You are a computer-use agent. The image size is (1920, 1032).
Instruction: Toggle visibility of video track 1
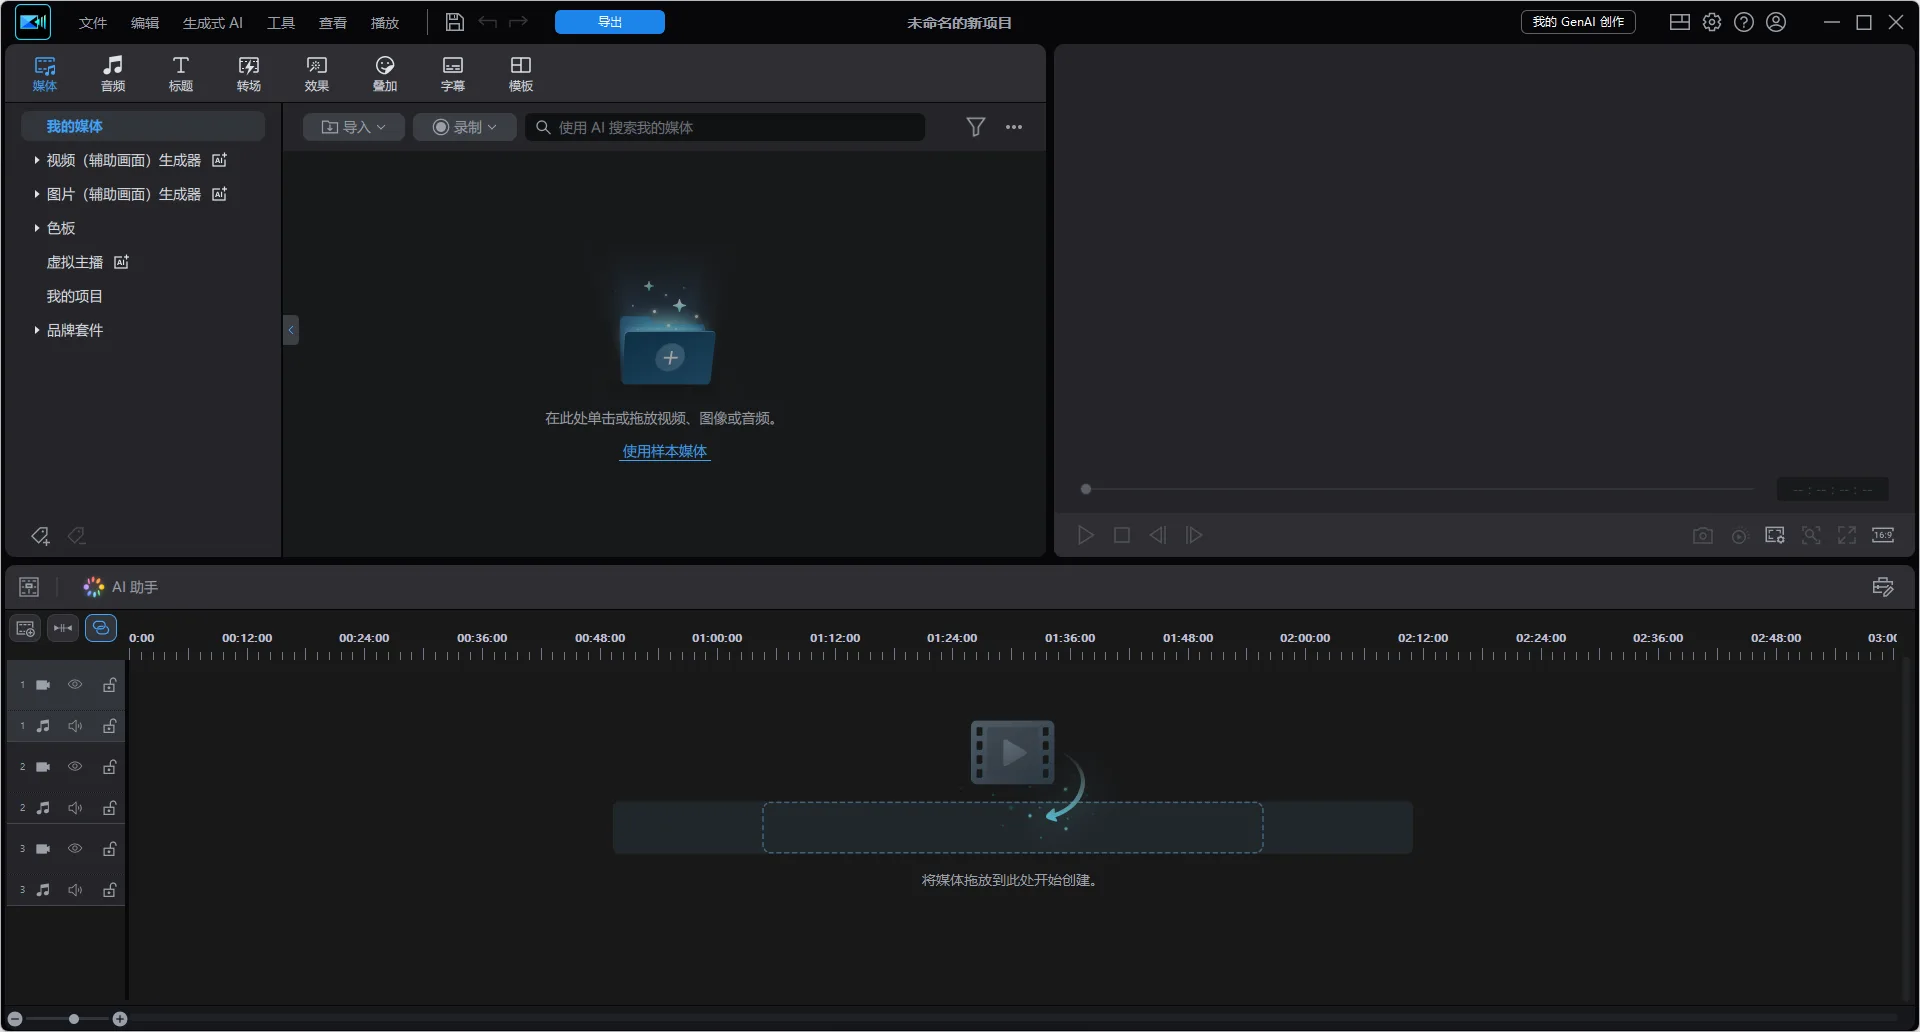coord(75,685)
